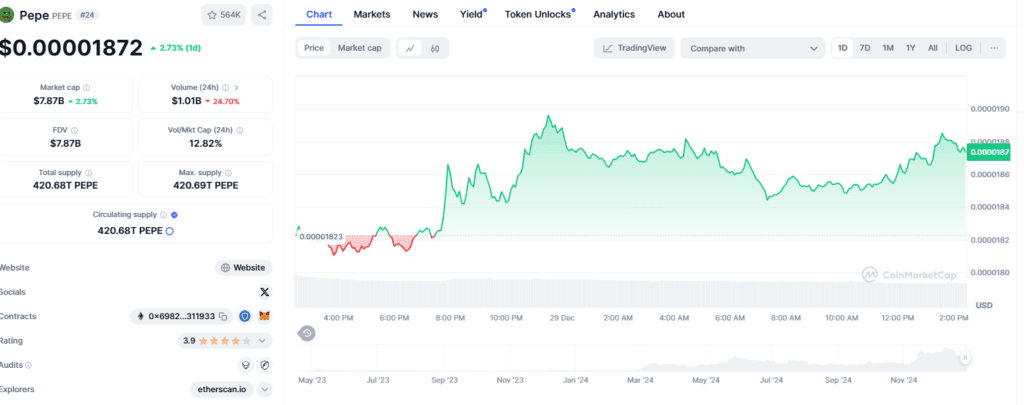
Task: Select the line chart icon
Action: point(410,48)
